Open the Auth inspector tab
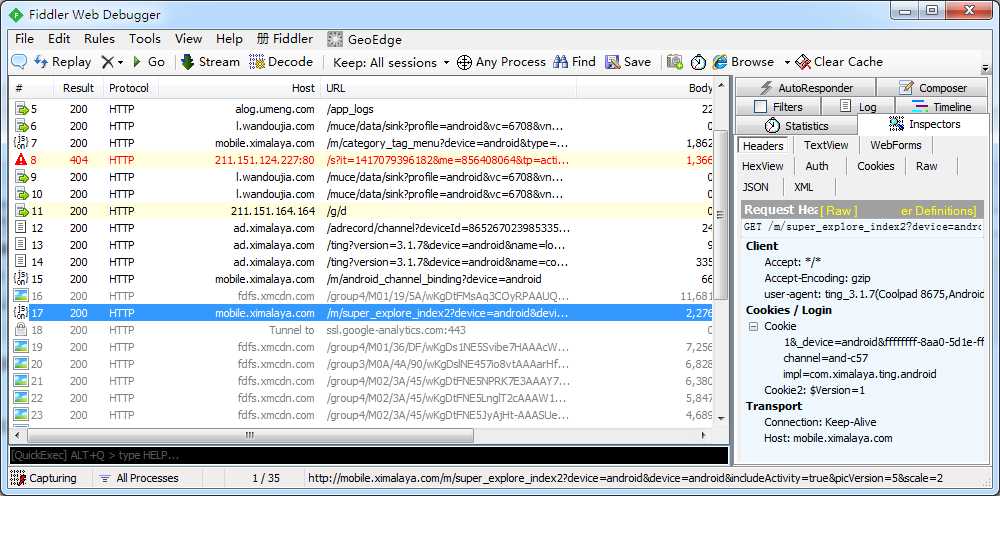Screen dimensions: 1000x540 click(816, 166)
